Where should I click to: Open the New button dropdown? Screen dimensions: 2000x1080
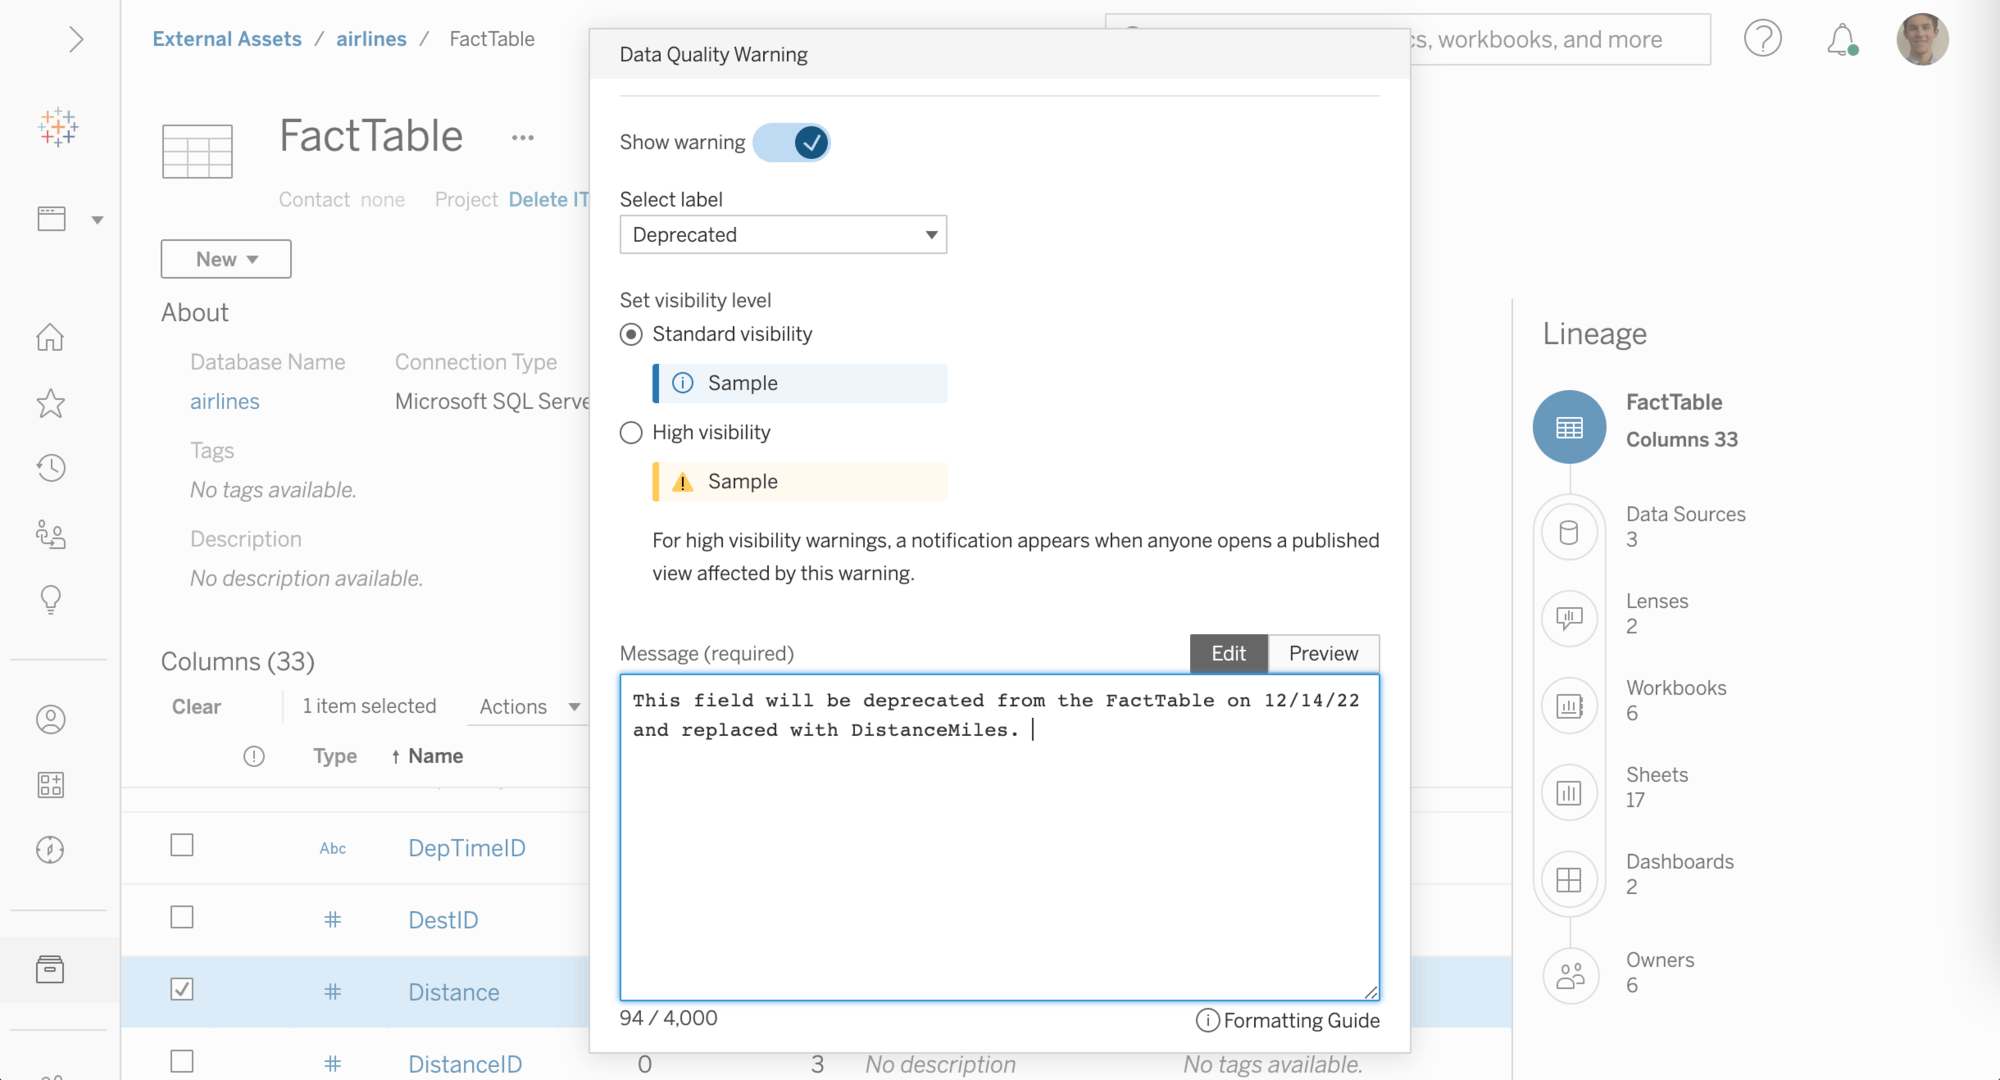[225, 258]
